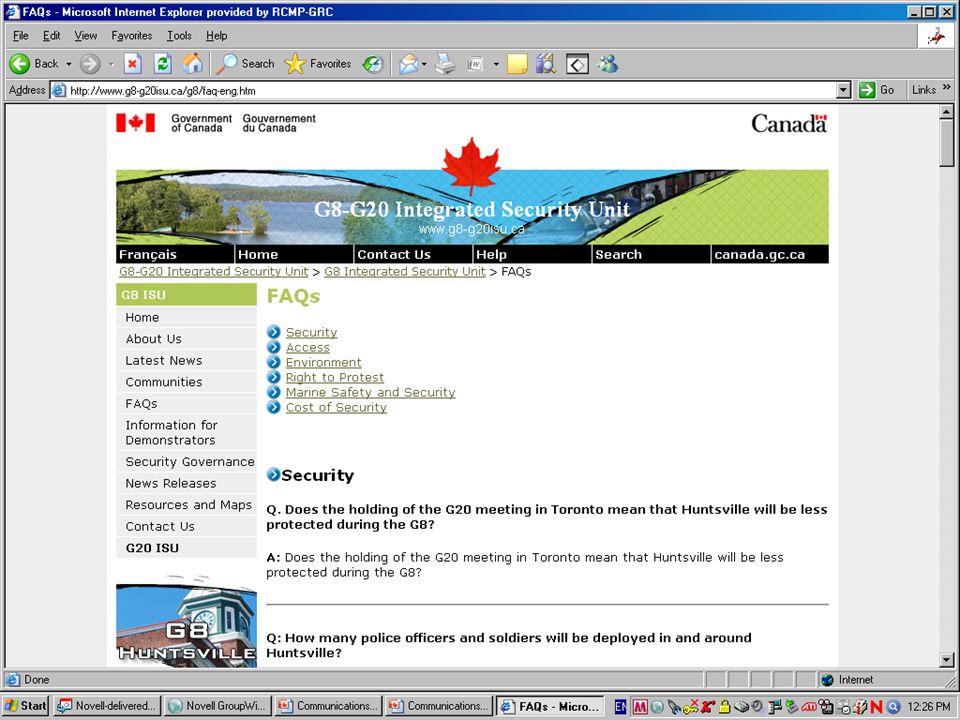Open Resources and Maps sidebar item
Viewport: 960px width, 720px height.
coord(186,504)
